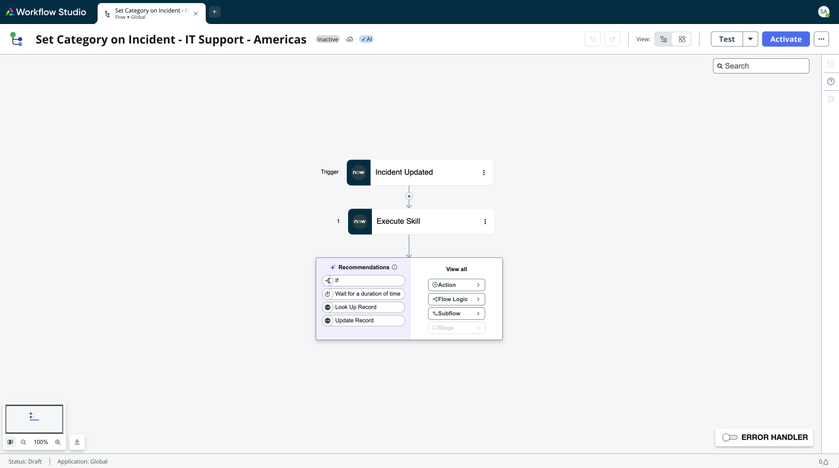The height and width of the screenshot is (468, 839).
Task: Add recommended Wait for a duration of time
Action: tap(363, 294)
